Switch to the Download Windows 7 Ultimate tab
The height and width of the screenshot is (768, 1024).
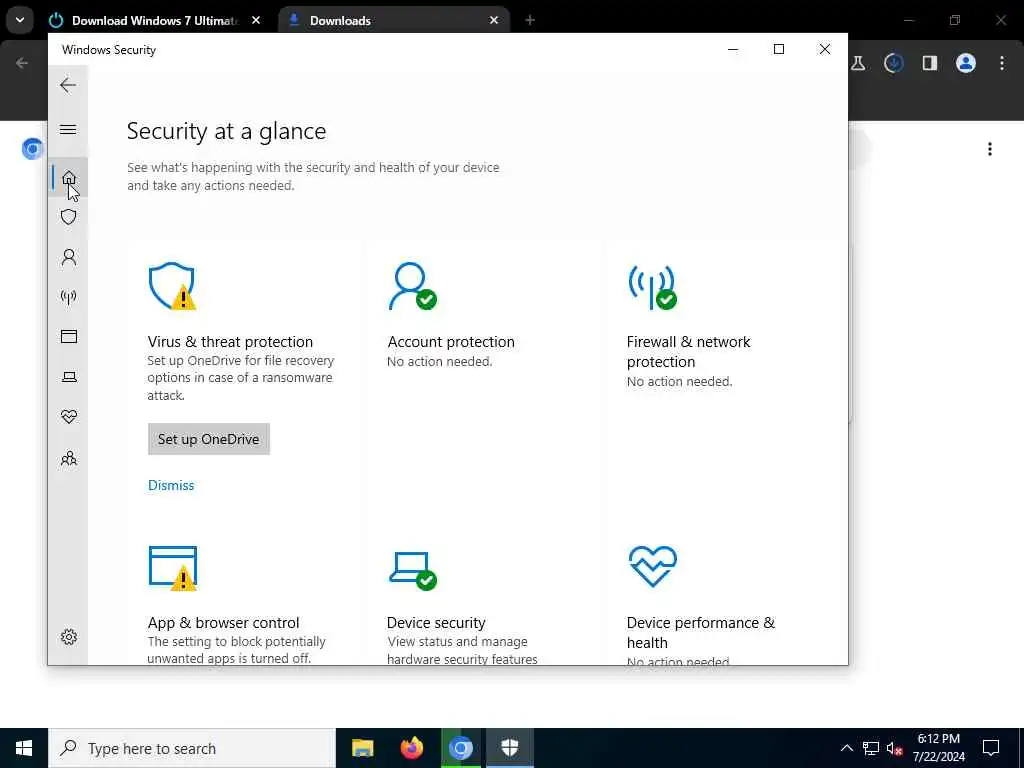155,20
